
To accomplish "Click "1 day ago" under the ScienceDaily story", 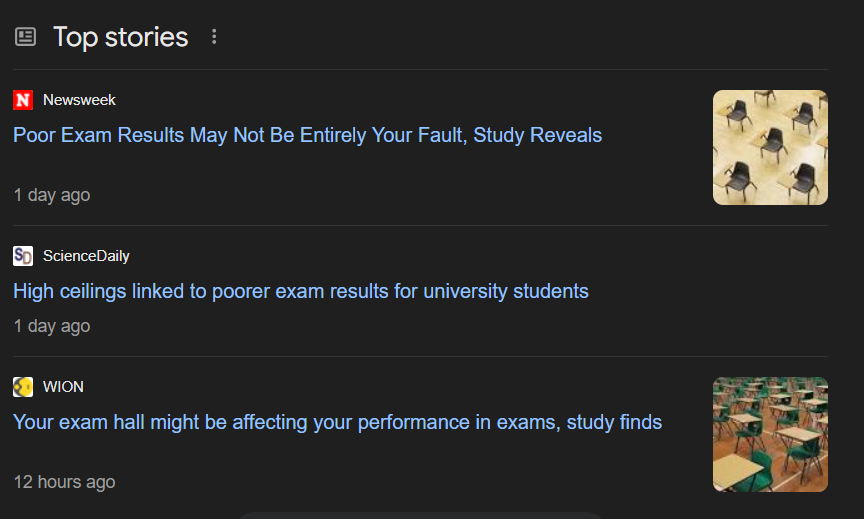I will (x=52, y=326).
